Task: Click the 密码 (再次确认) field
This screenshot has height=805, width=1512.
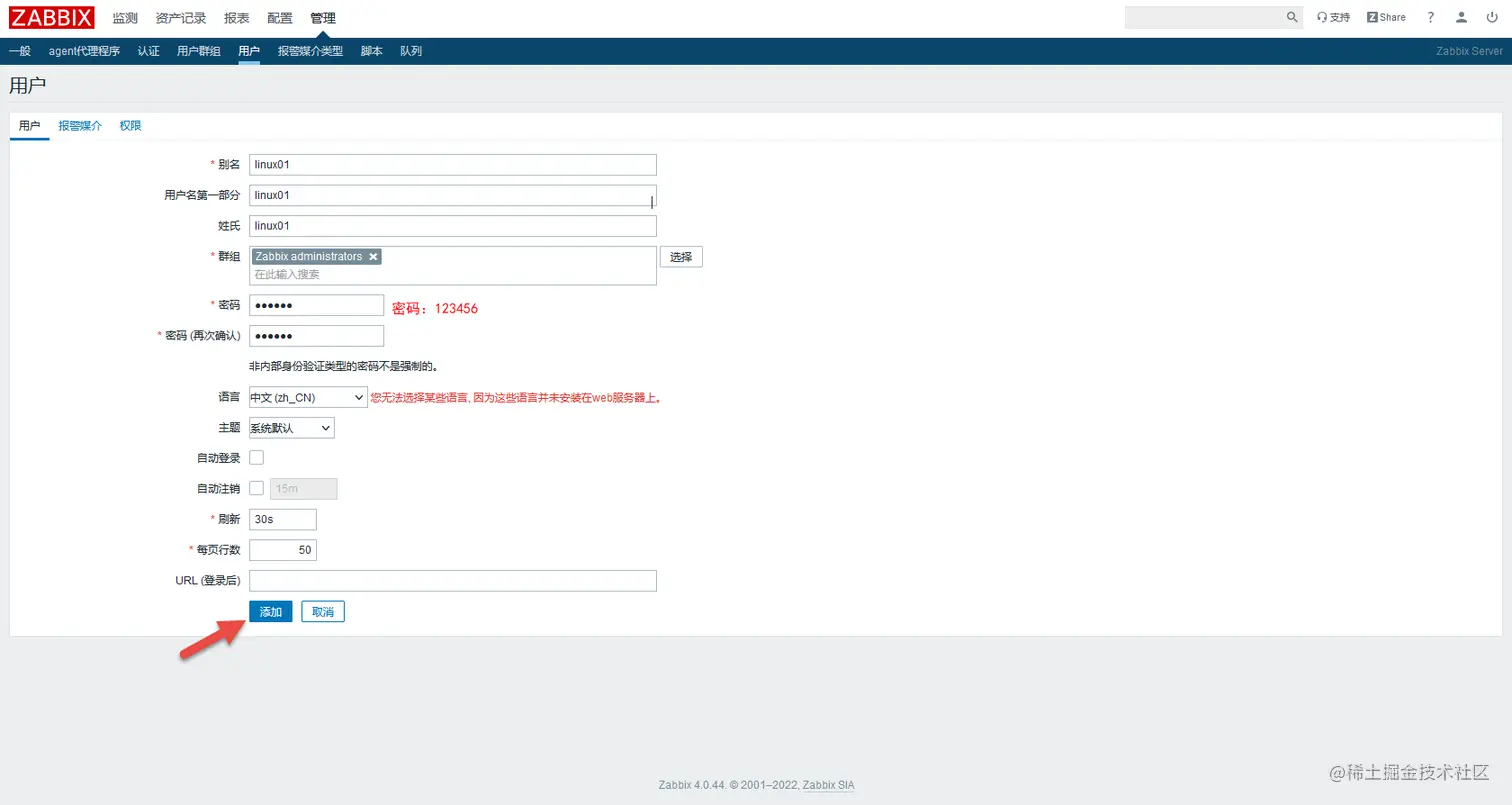Action: coord(316,336)
